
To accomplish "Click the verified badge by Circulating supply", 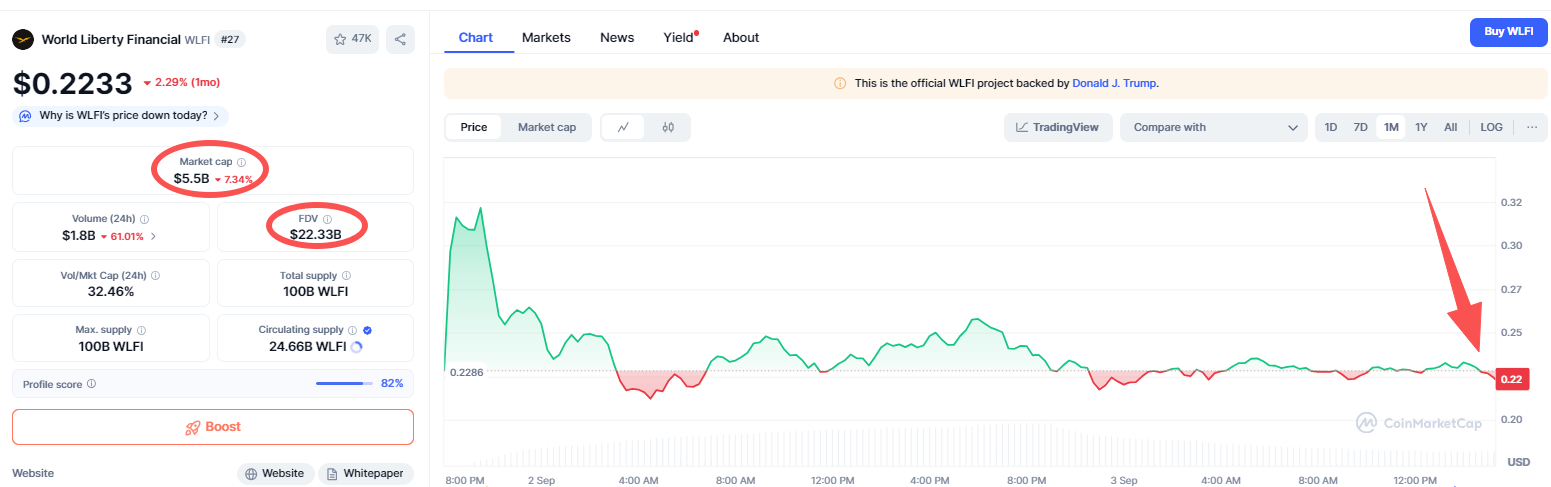I will tap(367, 329).
